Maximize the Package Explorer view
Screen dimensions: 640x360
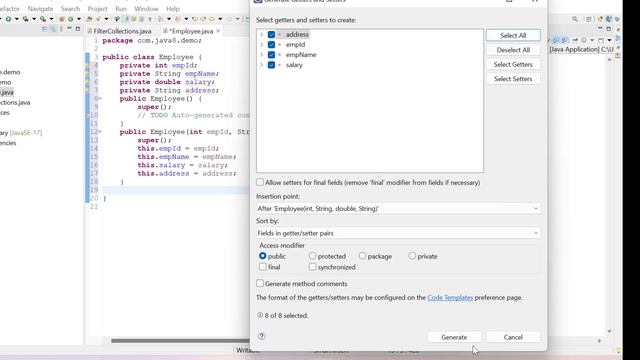point(78,29)
